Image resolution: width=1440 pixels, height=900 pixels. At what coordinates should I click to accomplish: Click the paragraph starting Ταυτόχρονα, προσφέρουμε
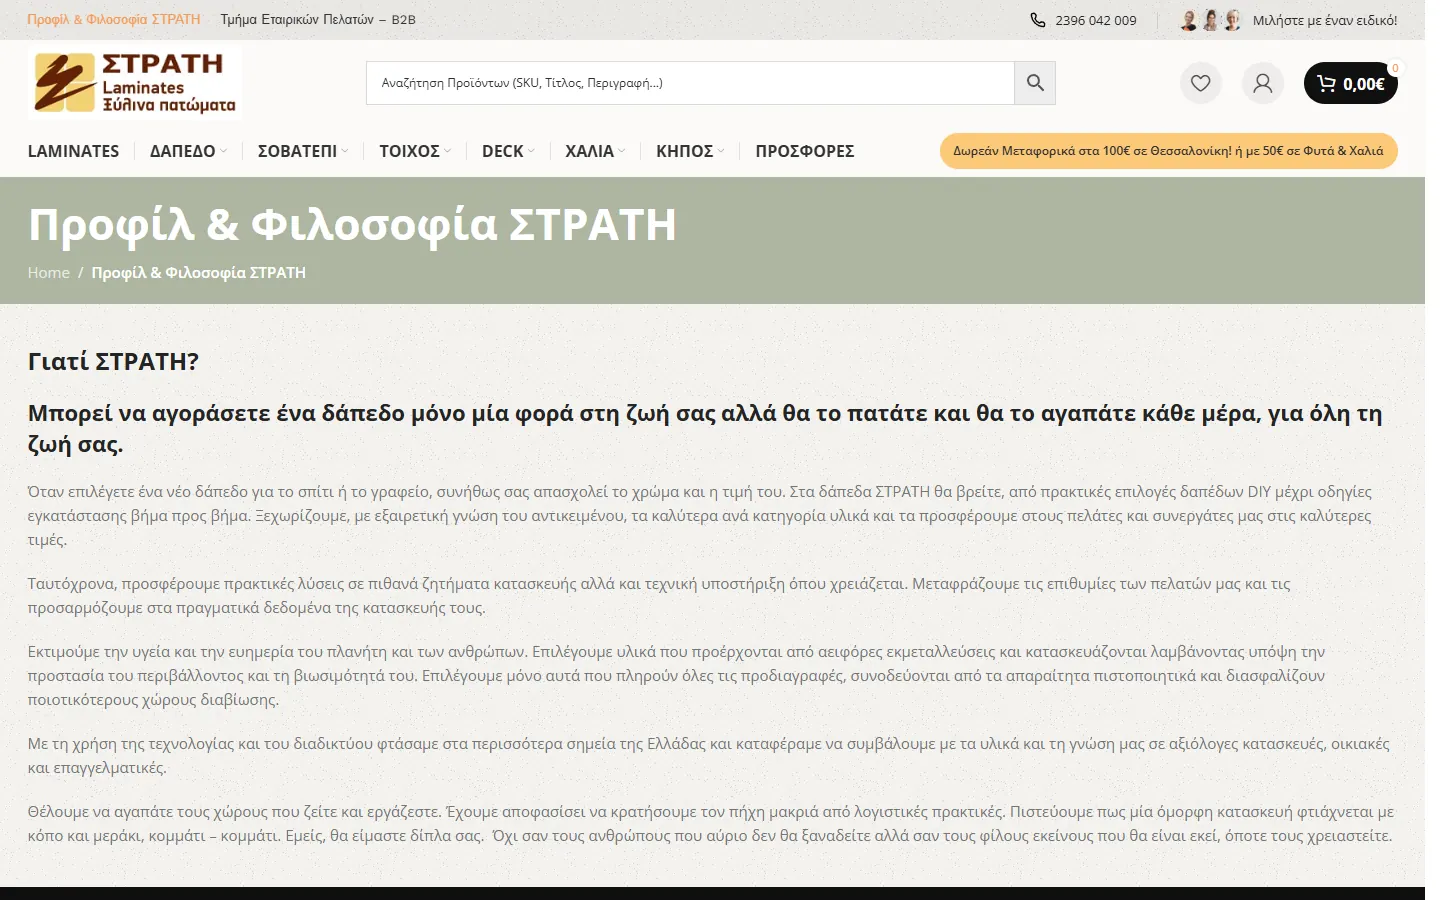[x=659, y=596]
